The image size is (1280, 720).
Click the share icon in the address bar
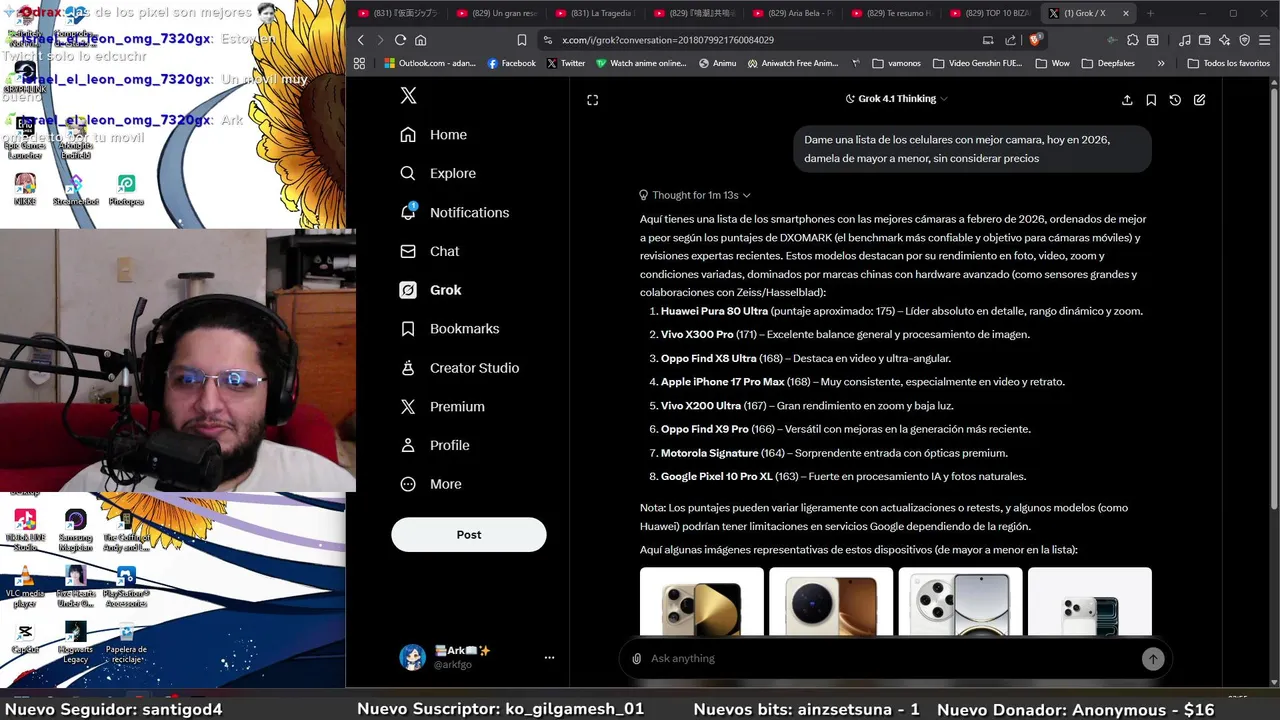click(x=1010, y=40)
